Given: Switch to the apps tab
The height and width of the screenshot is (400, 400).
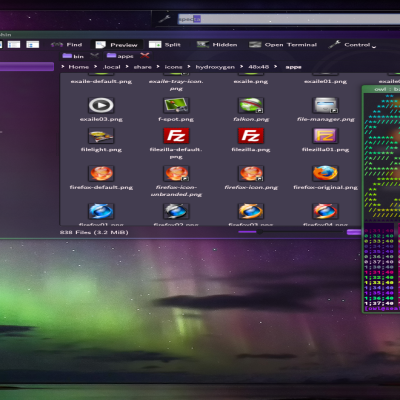Looking at the screenshot, I should tap(120, 56).
